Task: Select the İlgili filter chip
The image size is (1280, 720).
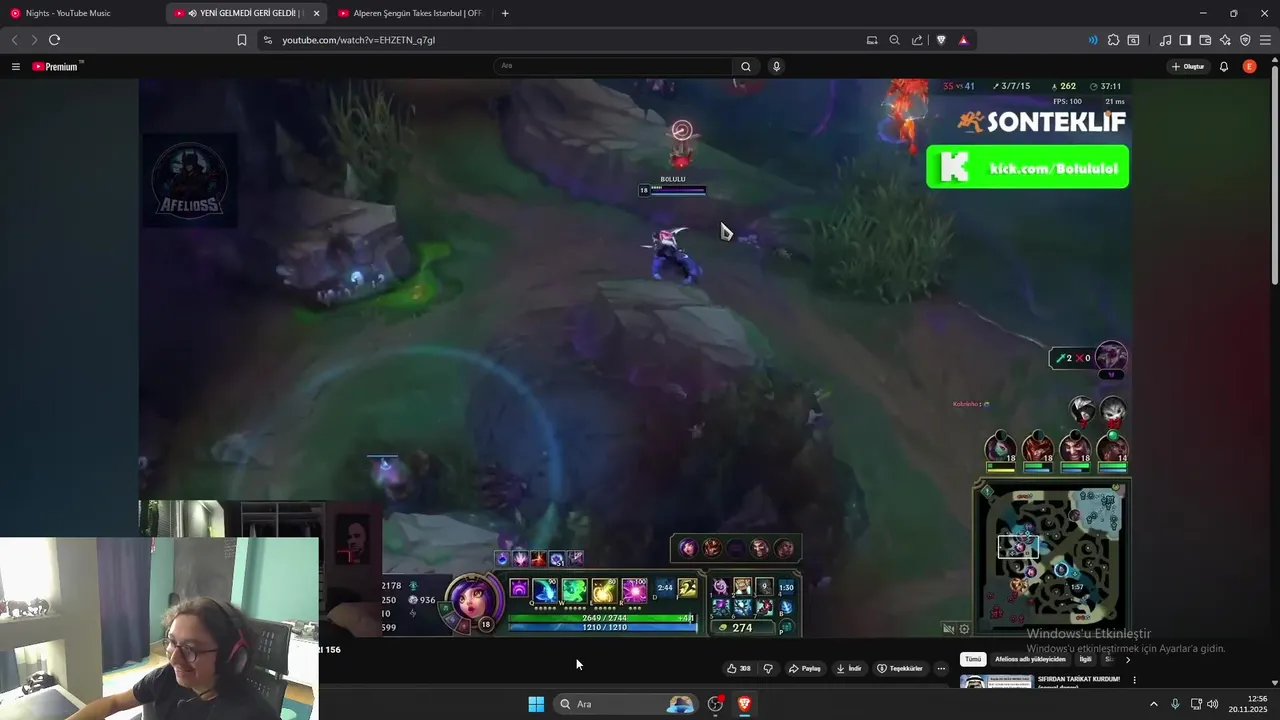Action: [1085, 659]
